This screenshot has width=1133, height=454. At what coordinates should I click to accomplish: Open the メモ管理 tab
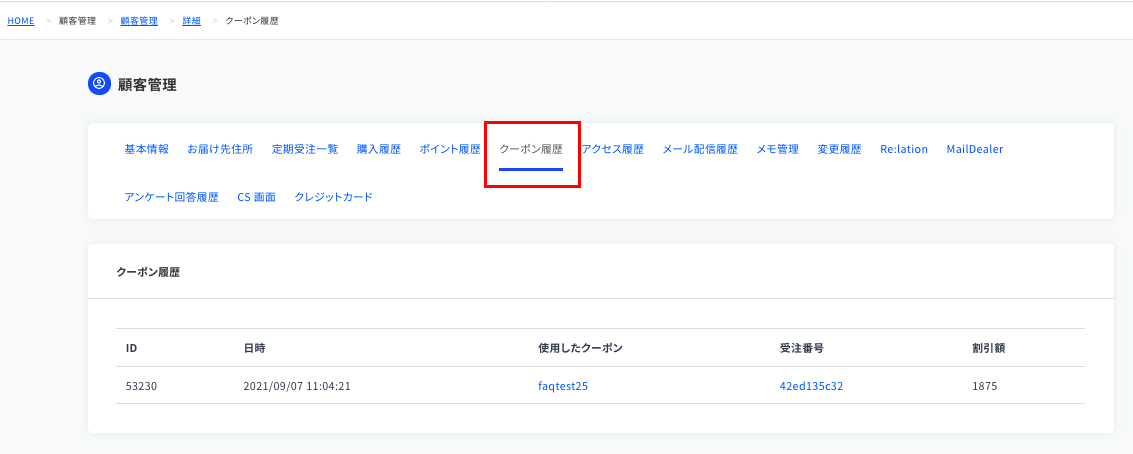777,150
